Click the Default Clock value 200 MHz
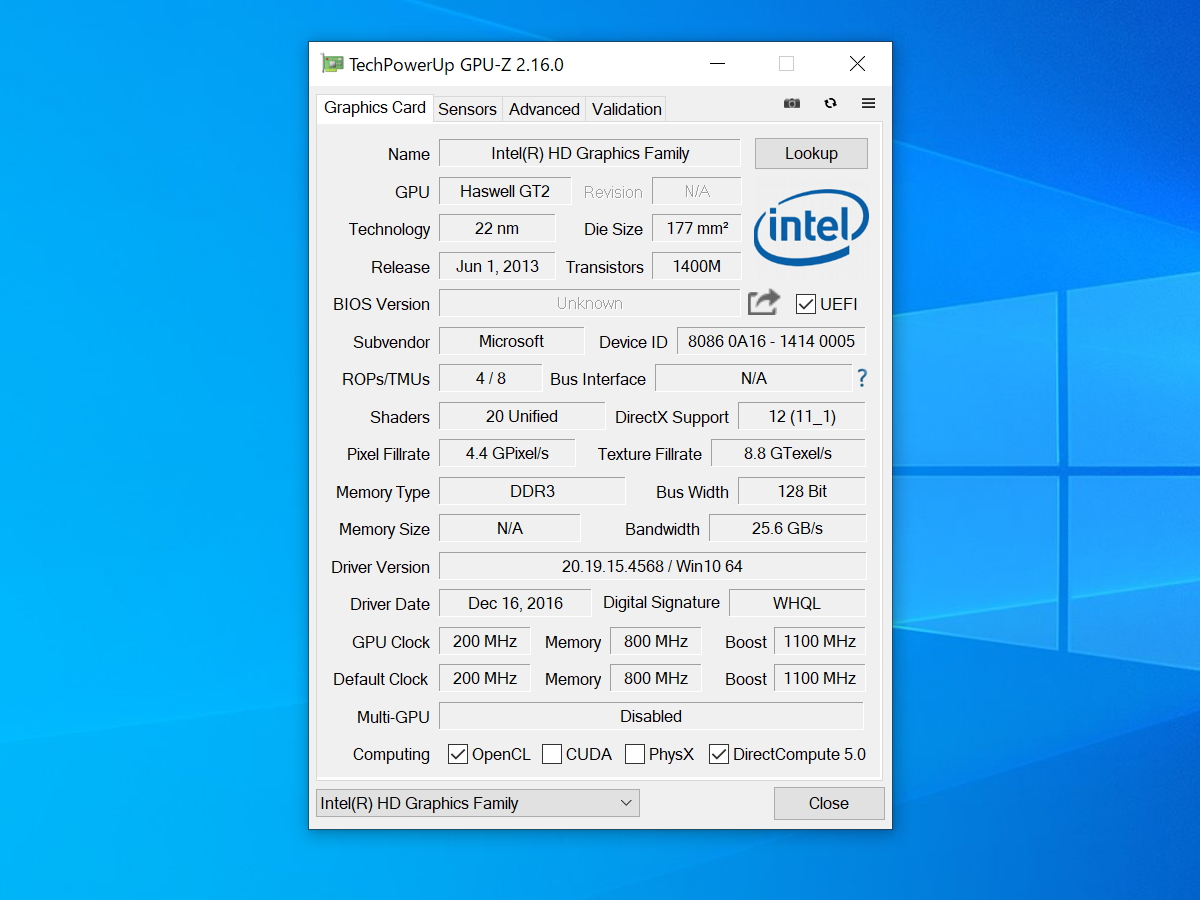The height and width of the screenshot is (900, 1200). tap(485, 678)
